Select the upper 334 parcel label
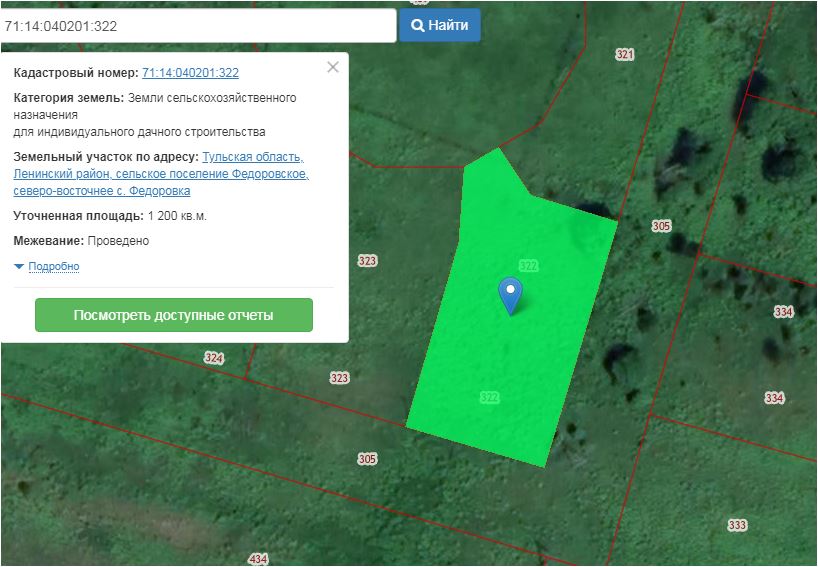 coord(783,312)
